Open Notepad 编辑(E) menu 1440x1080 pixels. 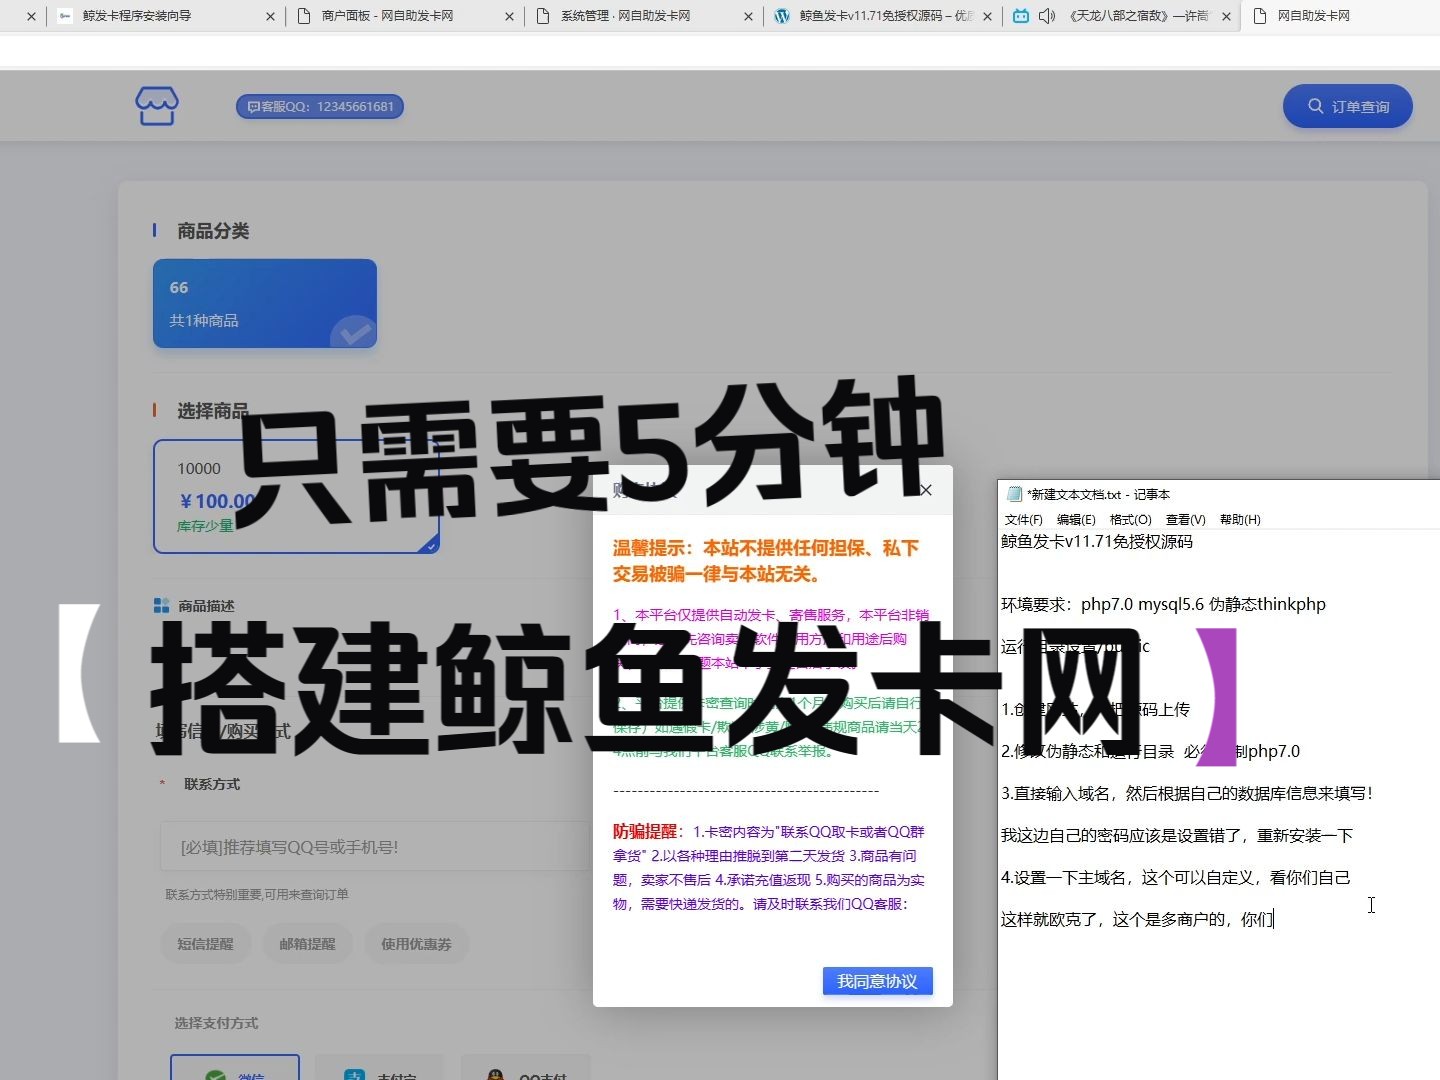pyautogui.click(x=1076, y=520)
